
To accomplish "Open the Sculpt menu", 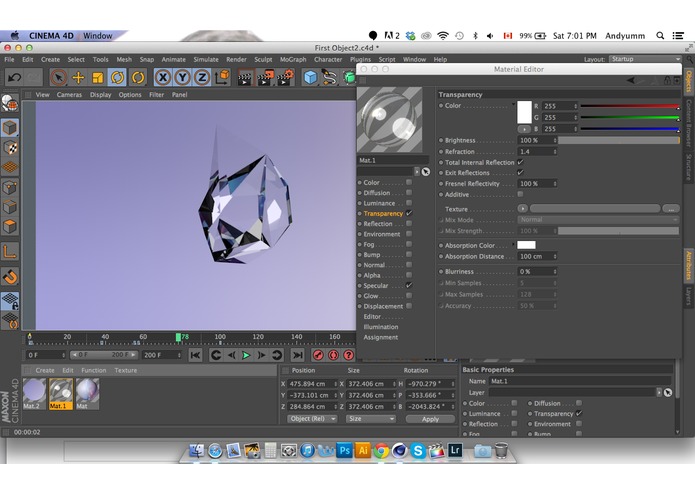I will click(263, 59).
